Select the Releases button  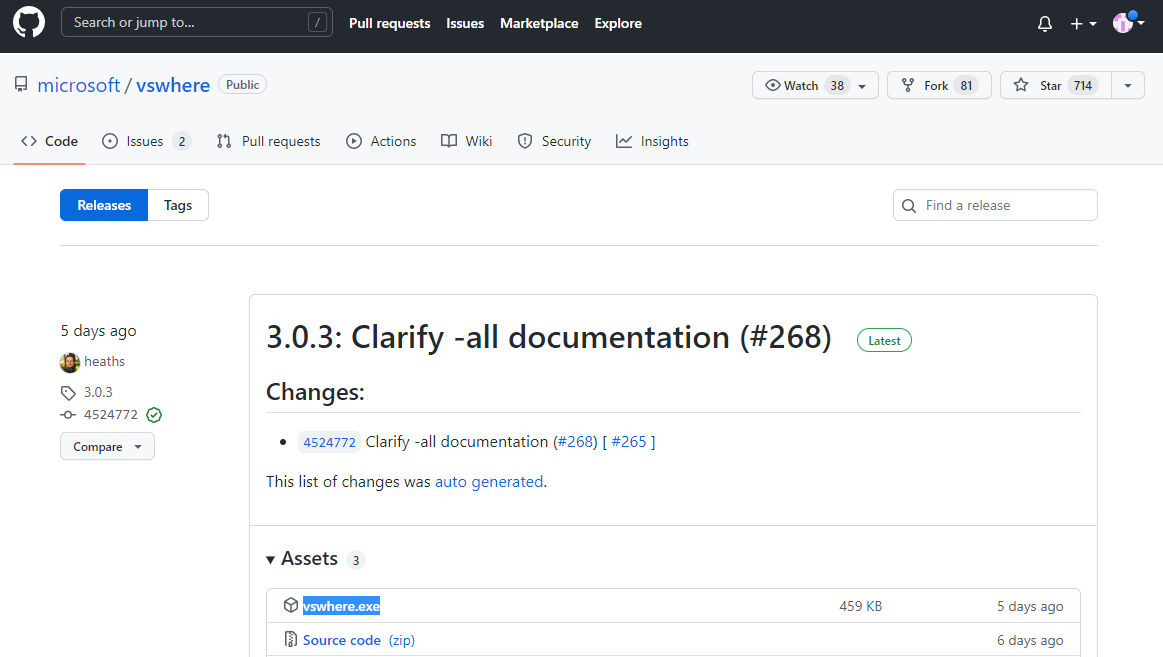tap(104, 205)
